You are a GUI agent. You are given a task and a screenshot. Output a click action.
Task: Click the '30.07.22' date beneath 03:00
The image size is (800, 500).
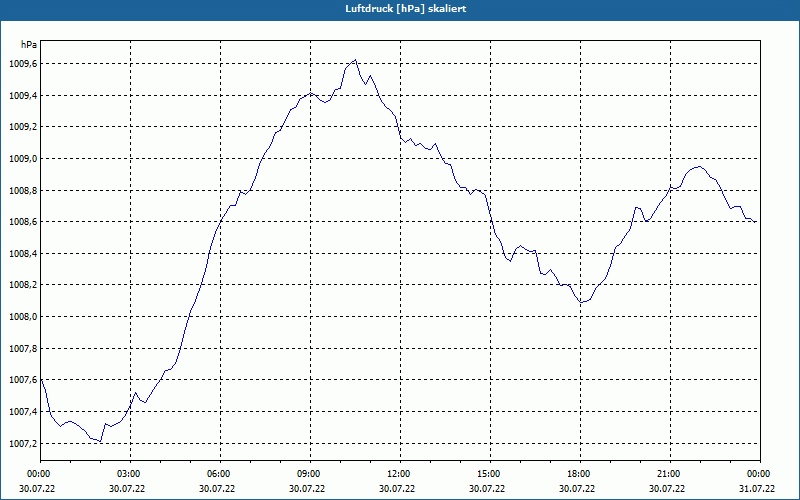(x=127, y=488)
